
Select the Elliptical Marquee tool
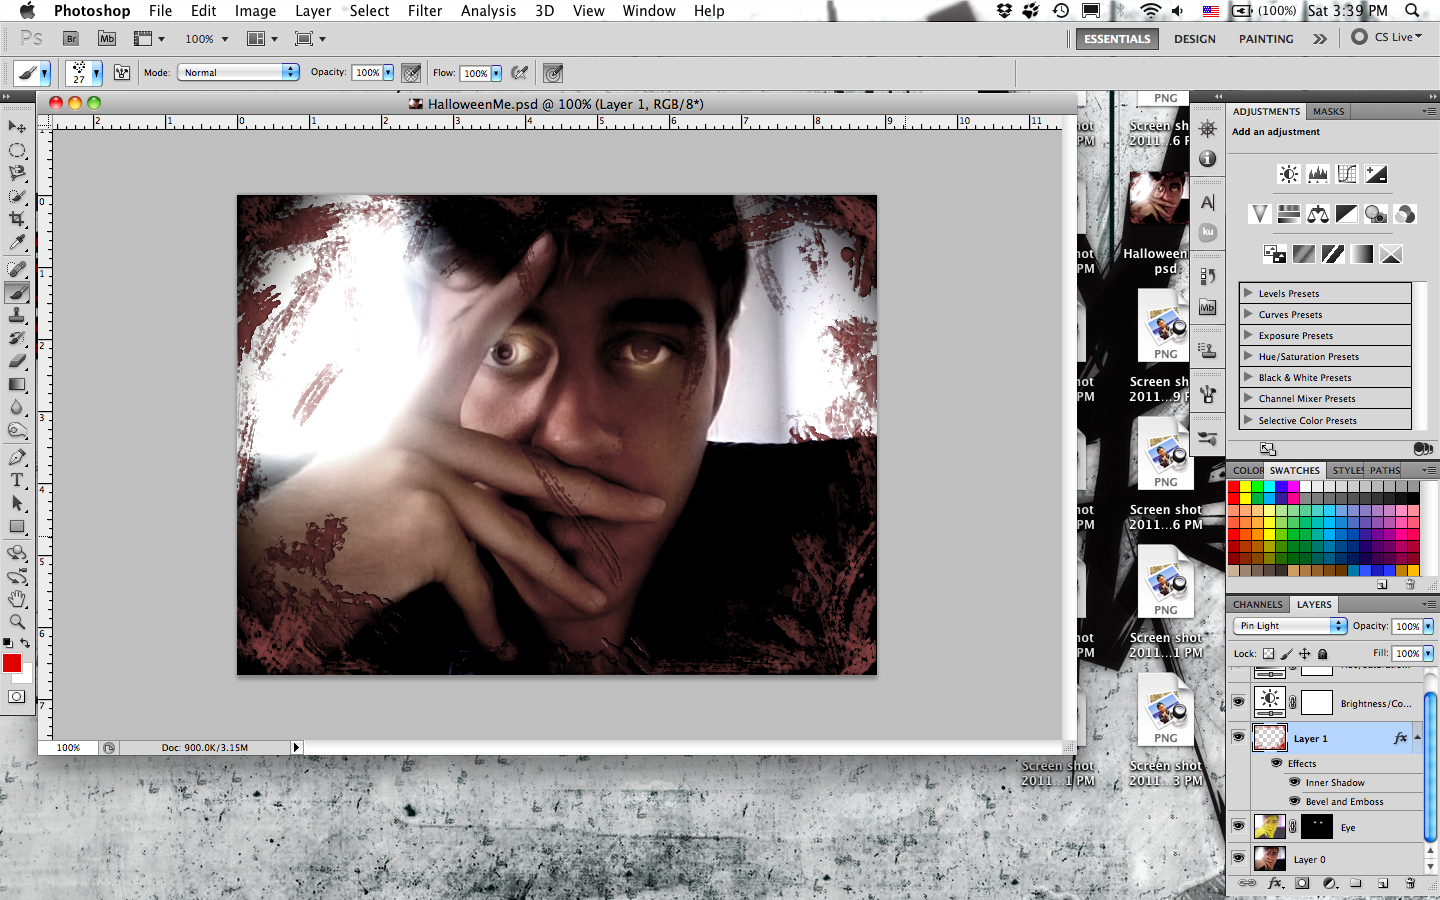click(17, 150)
